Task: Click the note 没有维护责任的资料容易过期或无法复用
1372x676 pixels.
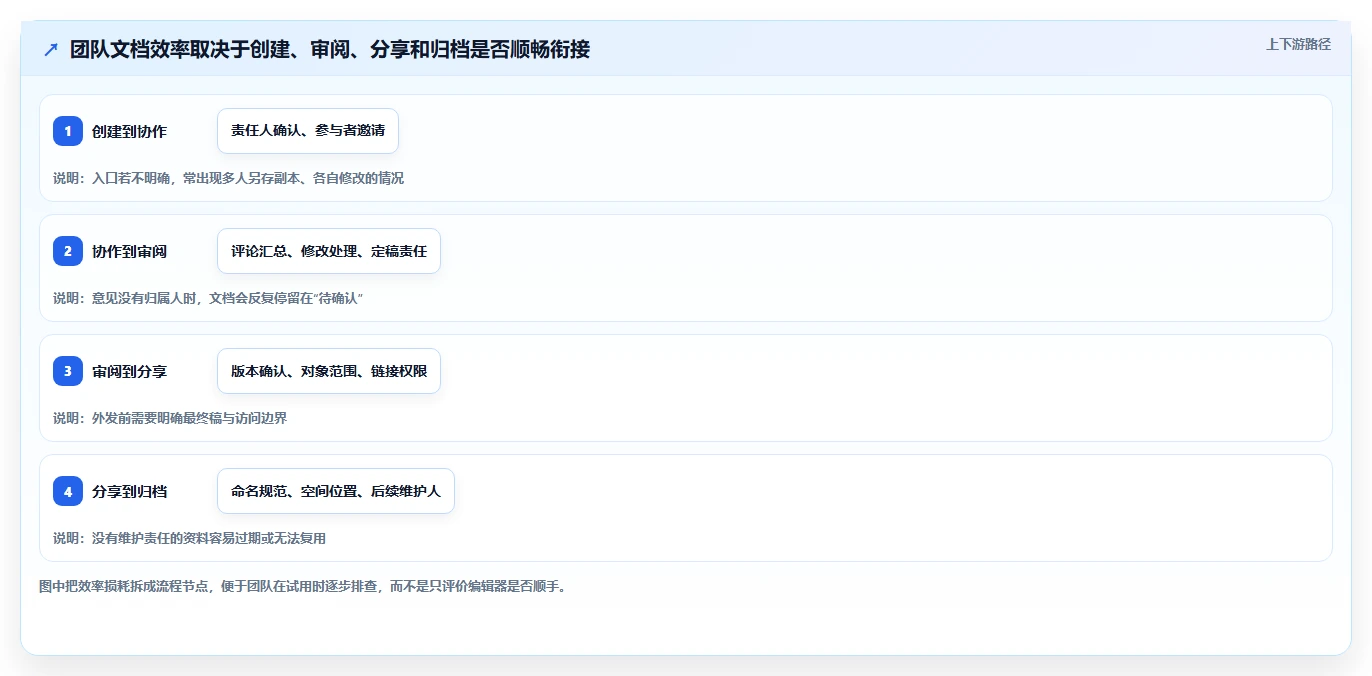Action: pyautogui.click(x=190, y=538)
